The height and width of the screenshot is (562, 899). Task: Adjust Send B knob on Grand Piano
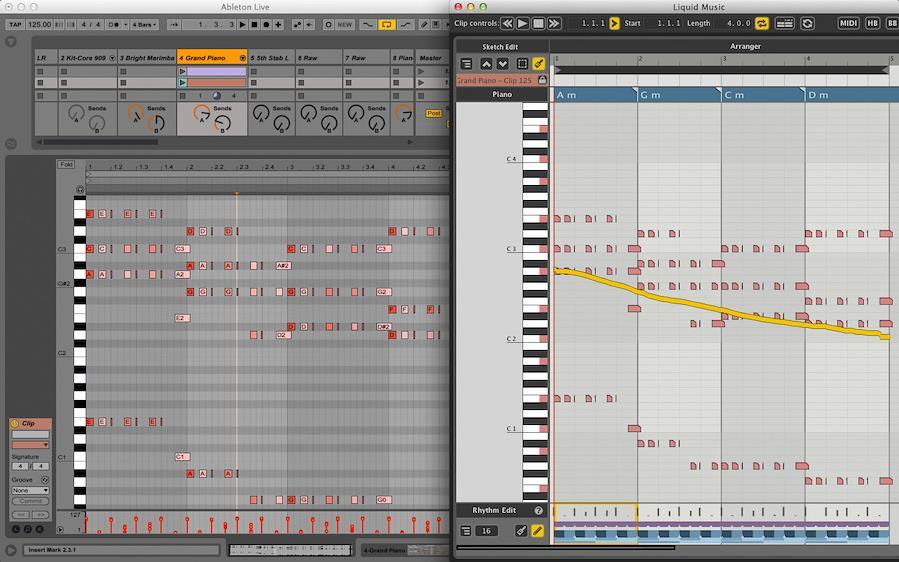(x=222, y=122)
